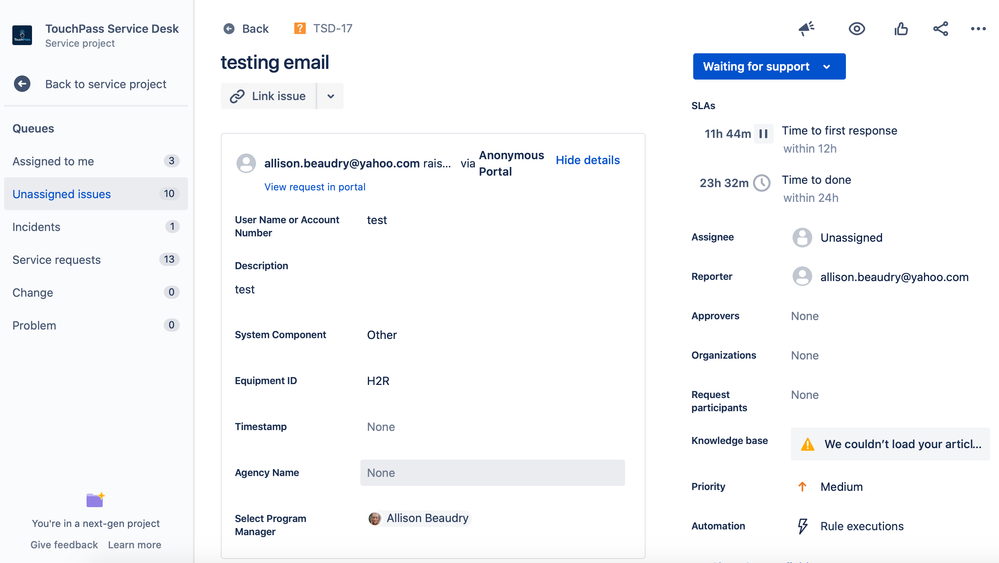The width and height of the screenshot is (999, 563).
Task: Click the clock icon on Time to done SLA
Action: pyautogui.click(x=761, y=183)
